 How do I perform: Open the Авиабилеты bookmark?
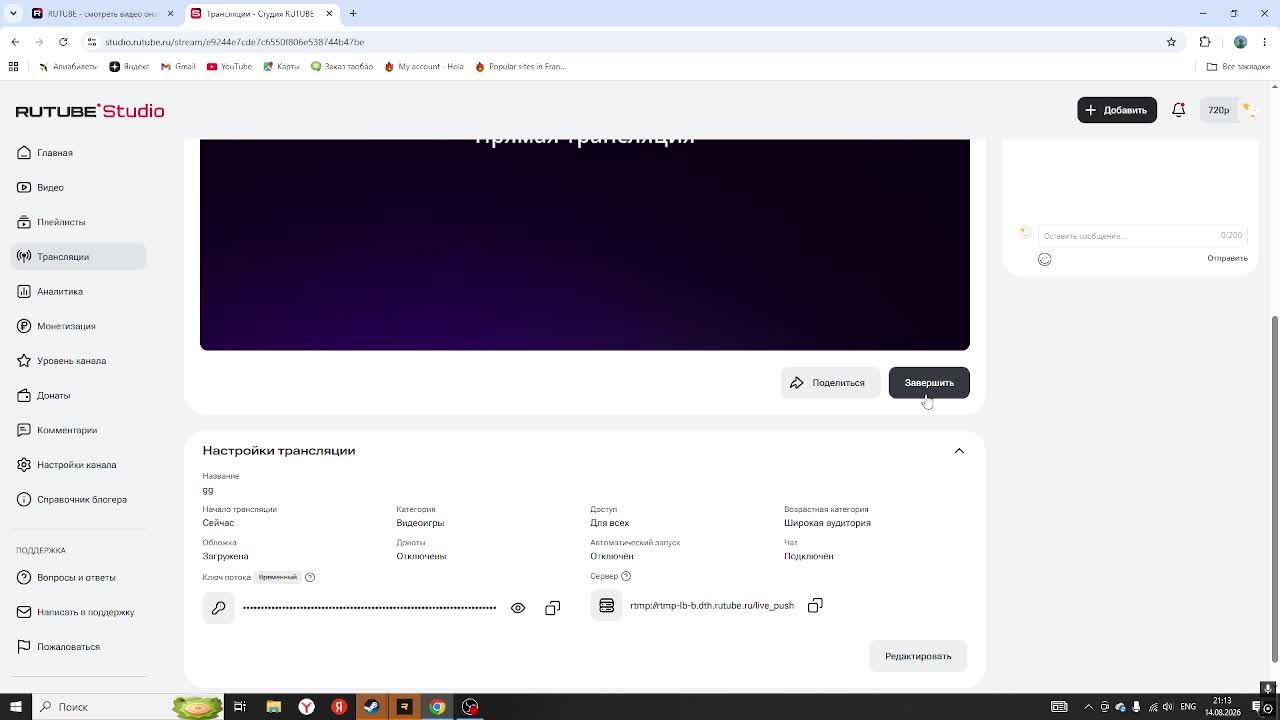[x=68, y=67]
